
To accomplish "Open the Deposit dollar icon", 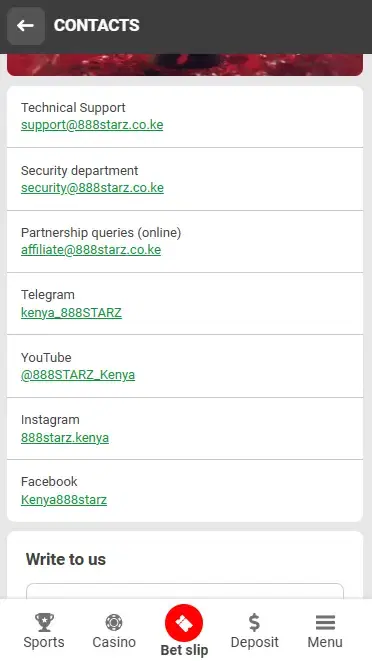I will click(x=254, y=622).
